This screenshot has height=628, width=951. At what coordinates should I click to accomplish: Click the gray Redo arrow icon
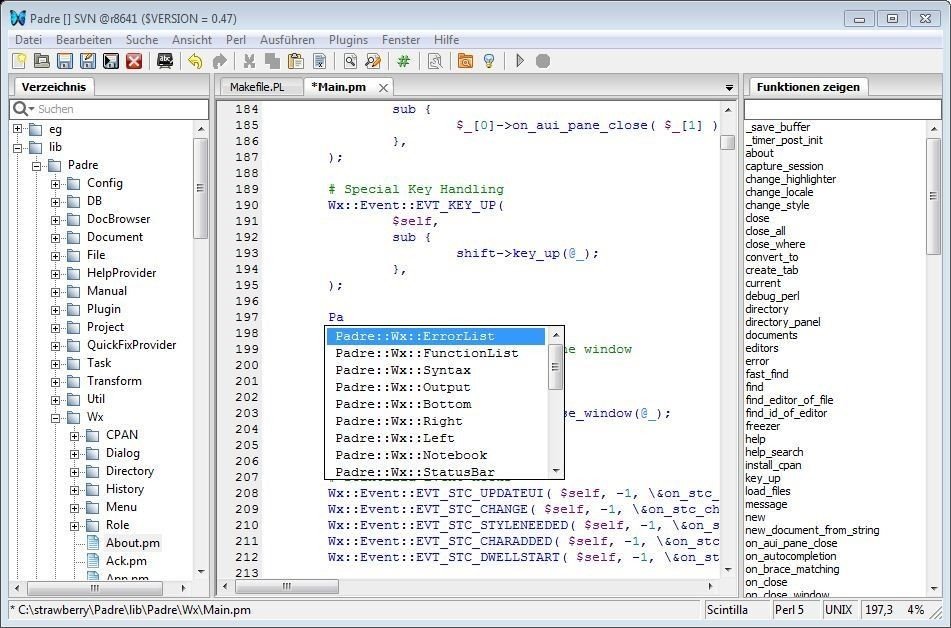(220, 61)
